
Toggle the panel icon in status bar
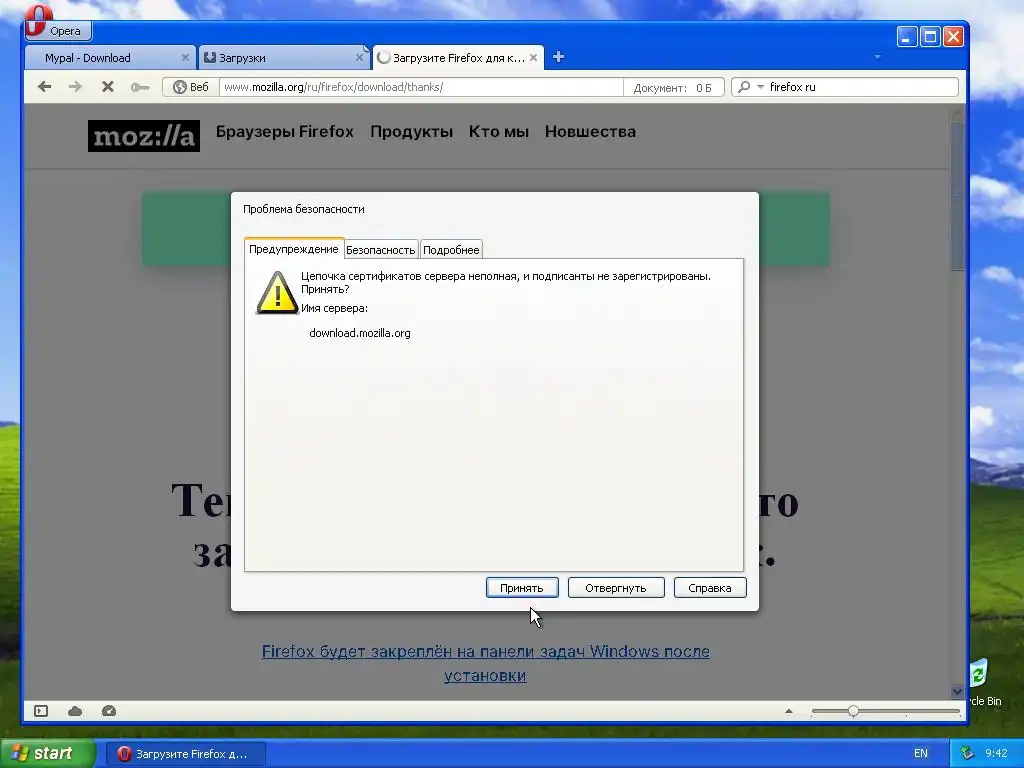click(x=41, y=711)
